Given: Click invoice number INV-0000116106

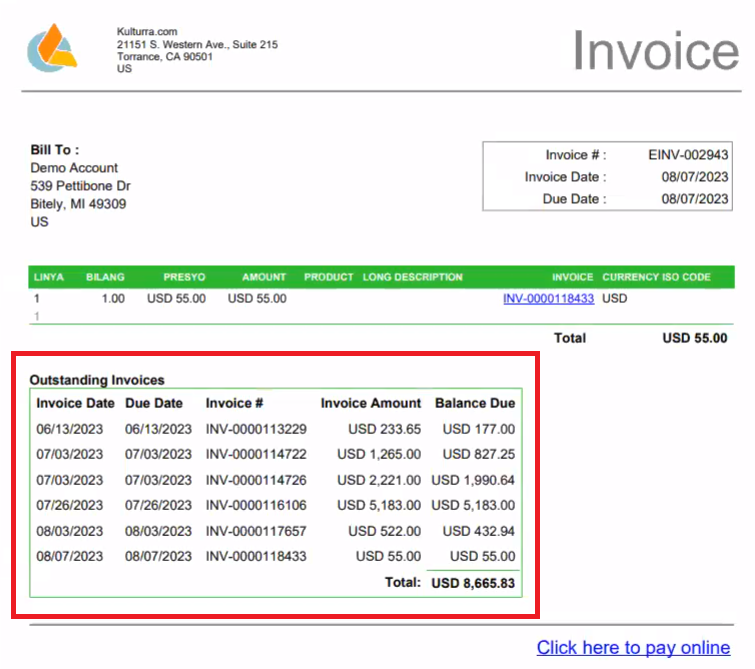Looking at the screenshot, I should (x=256, y=505).
